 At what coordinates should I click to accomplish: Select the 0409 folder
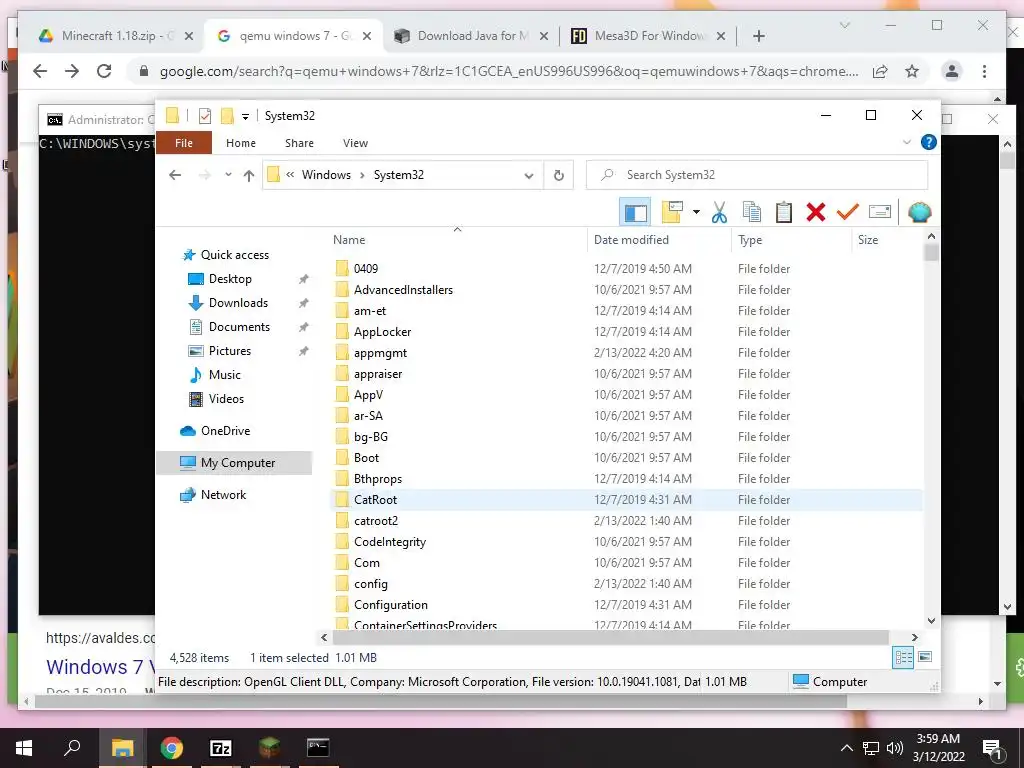[x=366, y=268]
